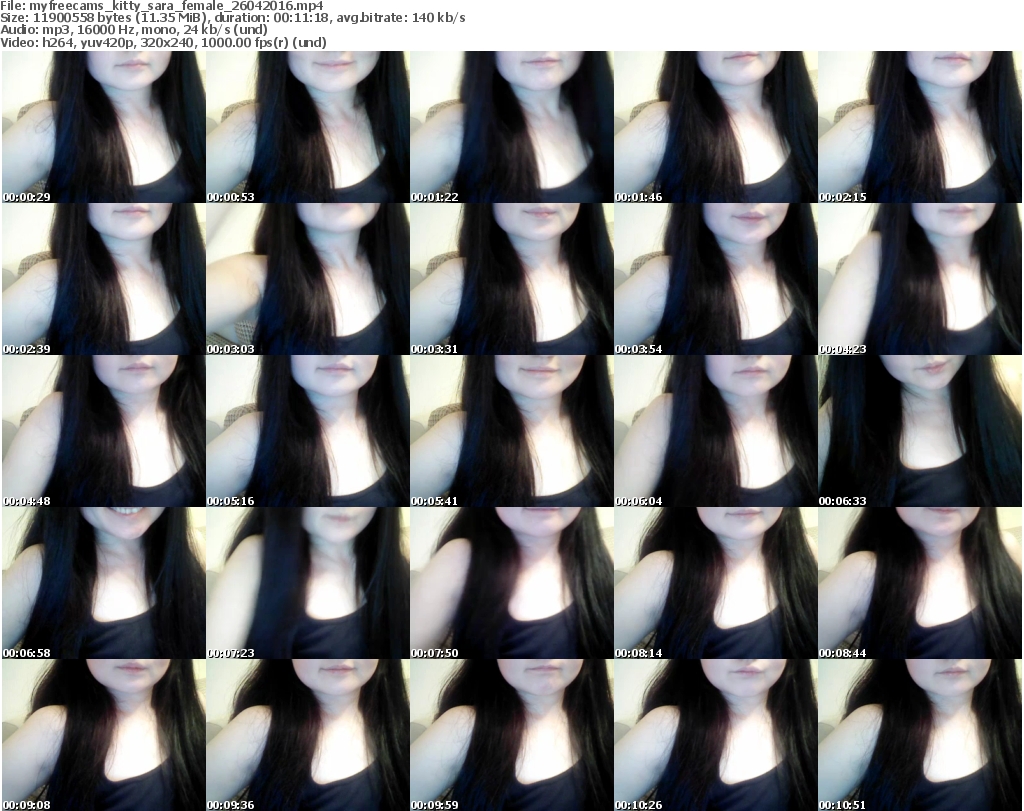Select the thumbnail stamped 00:04:48
1024x811 pixels.
(104, 432)
